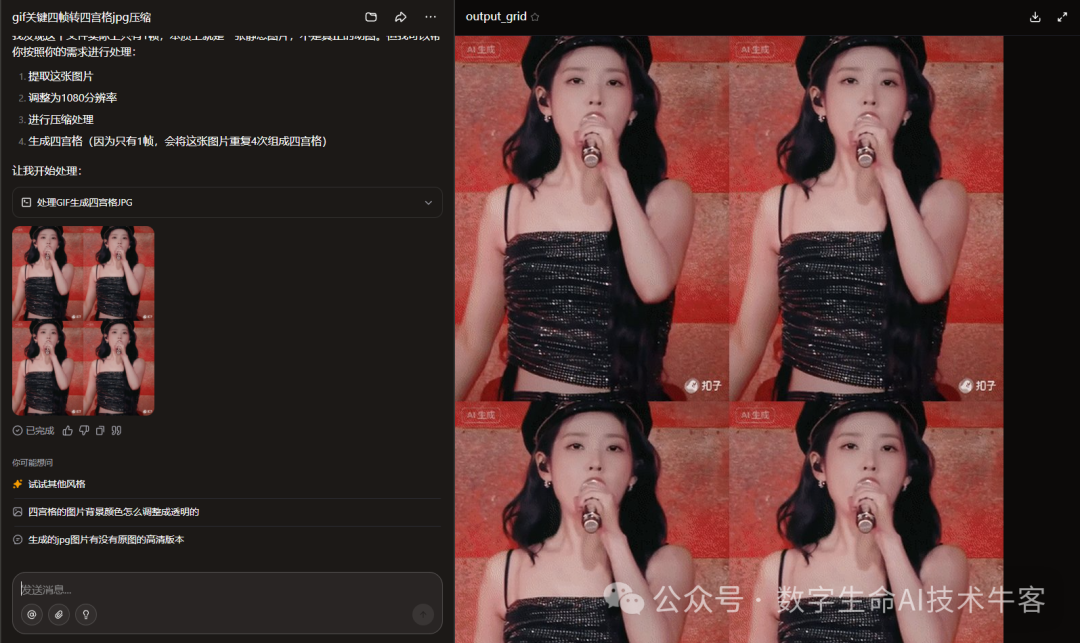Screen dimensions: 1080x643
Task: Click the thumbs up feedback icon
Action: click(68, 430)
